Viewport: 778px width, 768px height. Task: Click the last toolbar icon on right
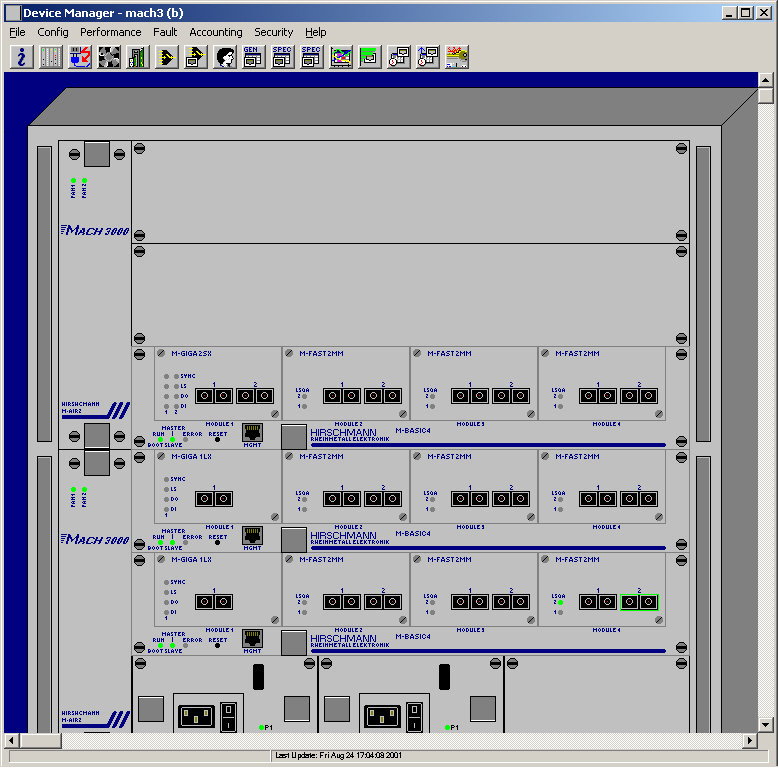tap(457, 57)
